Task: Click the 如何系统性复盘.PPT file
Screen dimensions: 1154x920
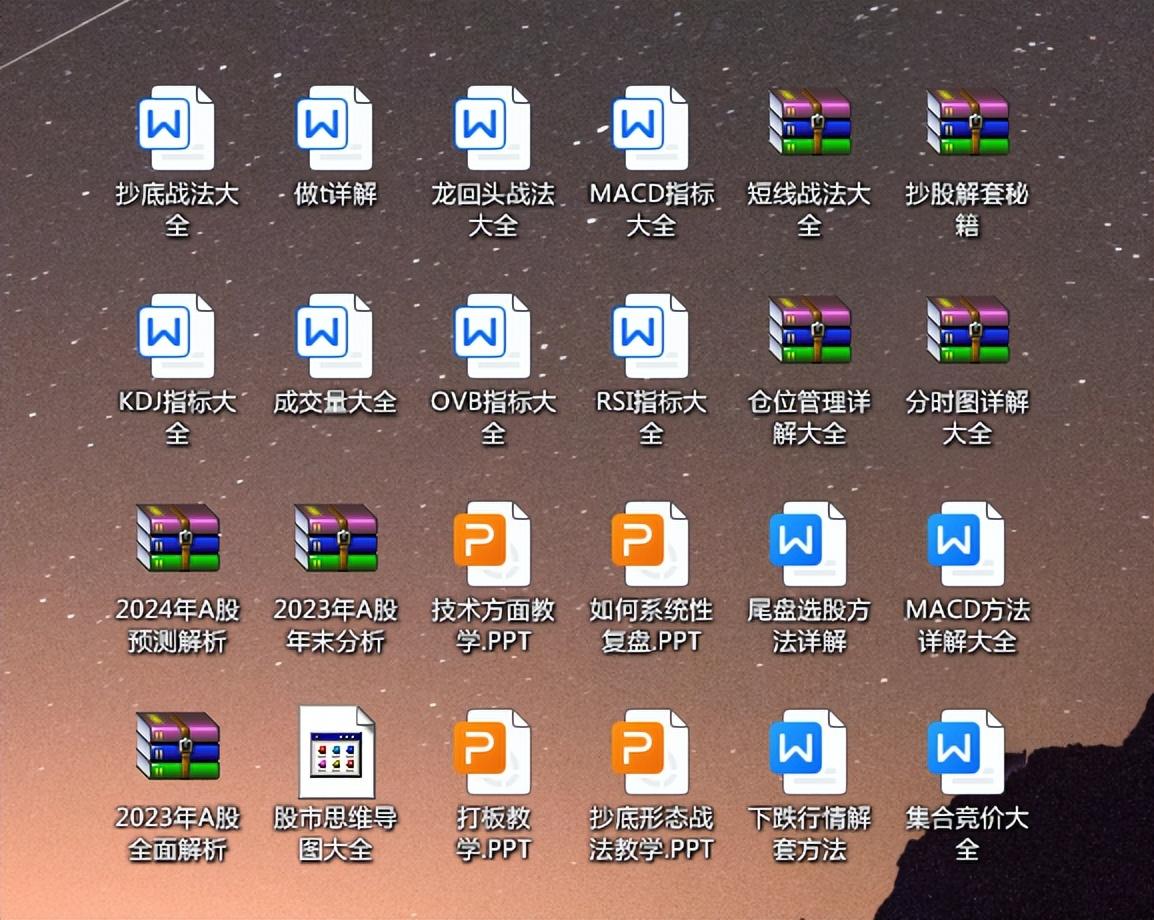Action: [651, 544]
